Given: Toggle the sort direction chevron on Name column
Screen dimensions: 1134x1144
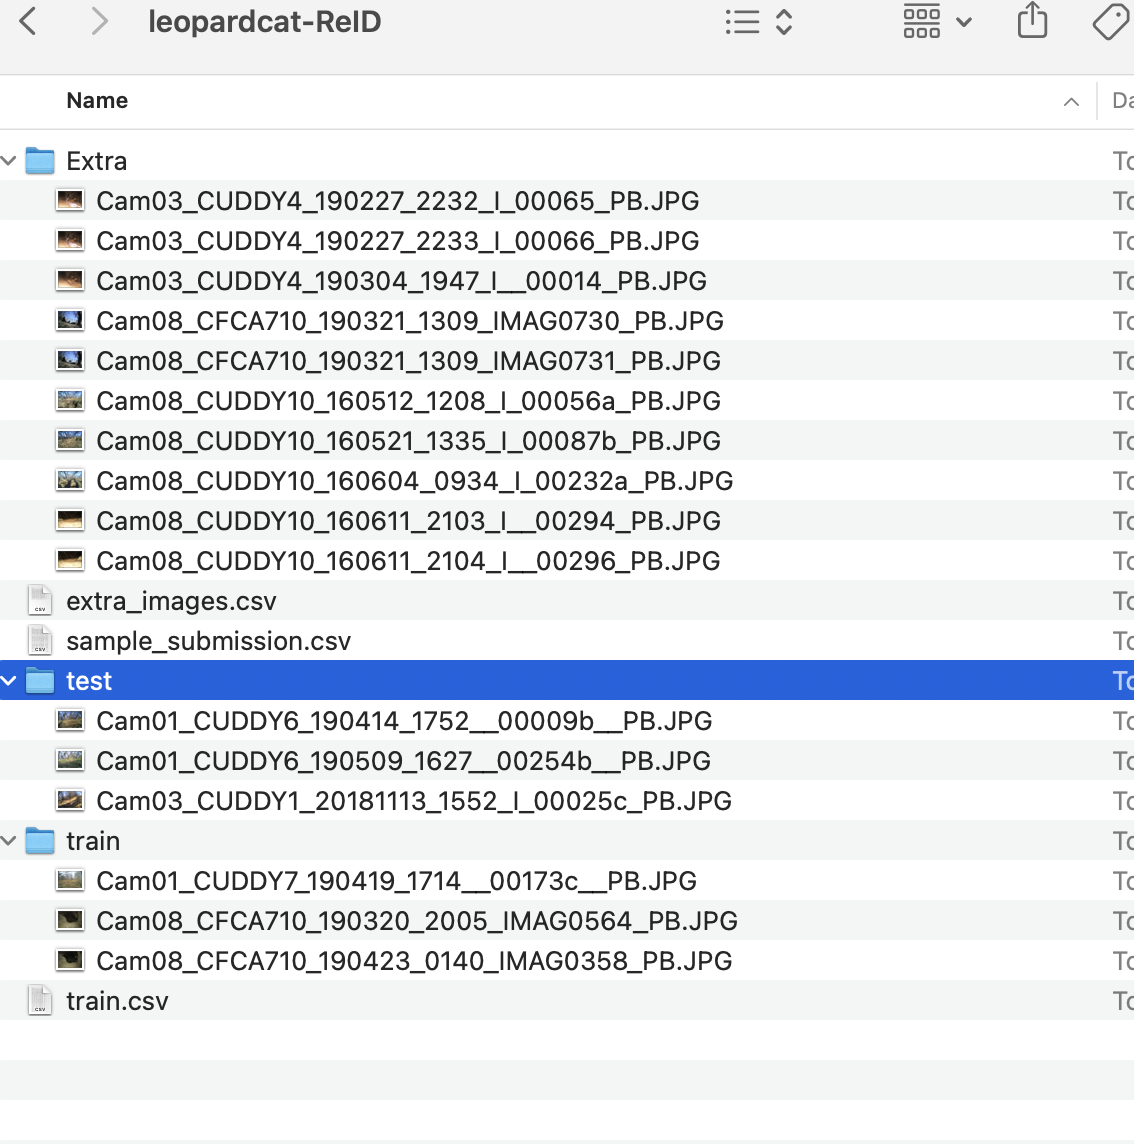Looking at the screenshot, I should click(1071, 101).
